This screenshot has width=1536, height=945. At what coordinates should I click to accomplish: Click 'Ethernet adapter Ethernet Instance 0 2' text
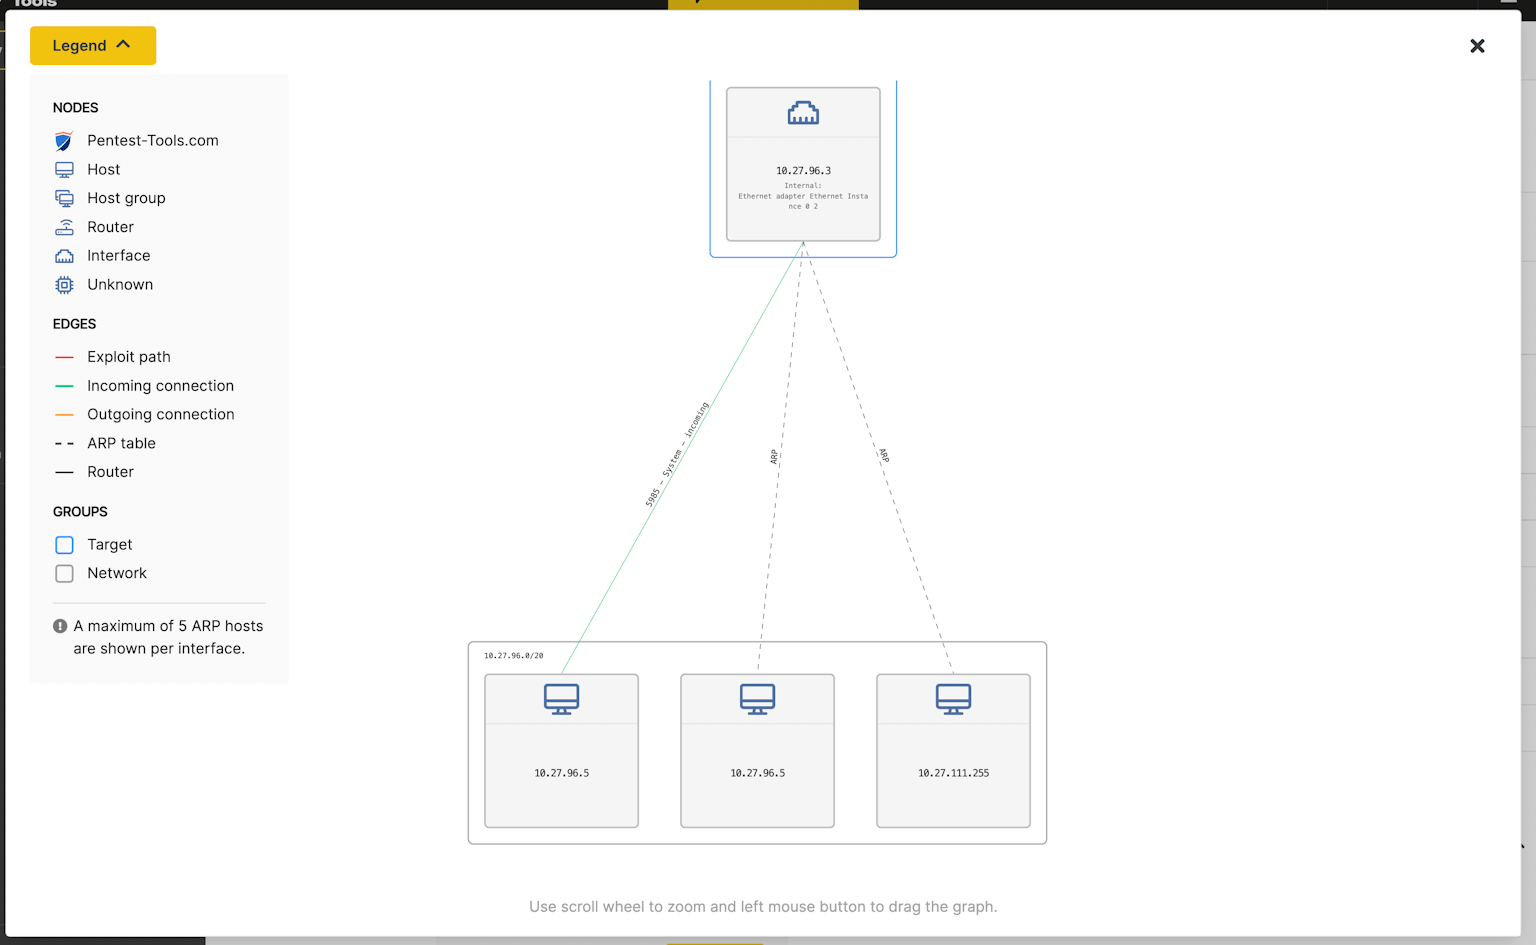click(x=803, y=201)
